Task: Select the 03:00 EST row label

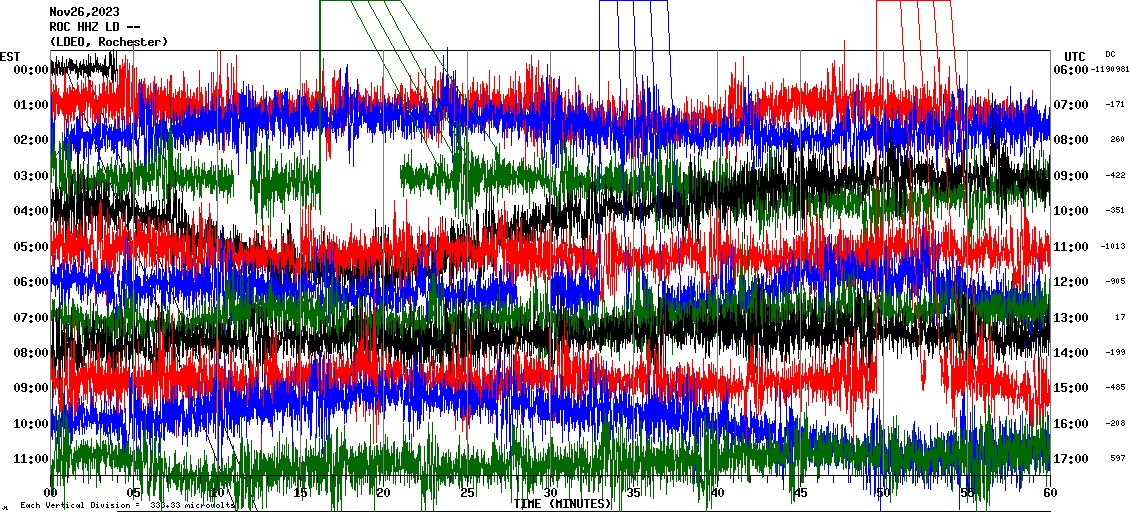Action: point(33,176)
